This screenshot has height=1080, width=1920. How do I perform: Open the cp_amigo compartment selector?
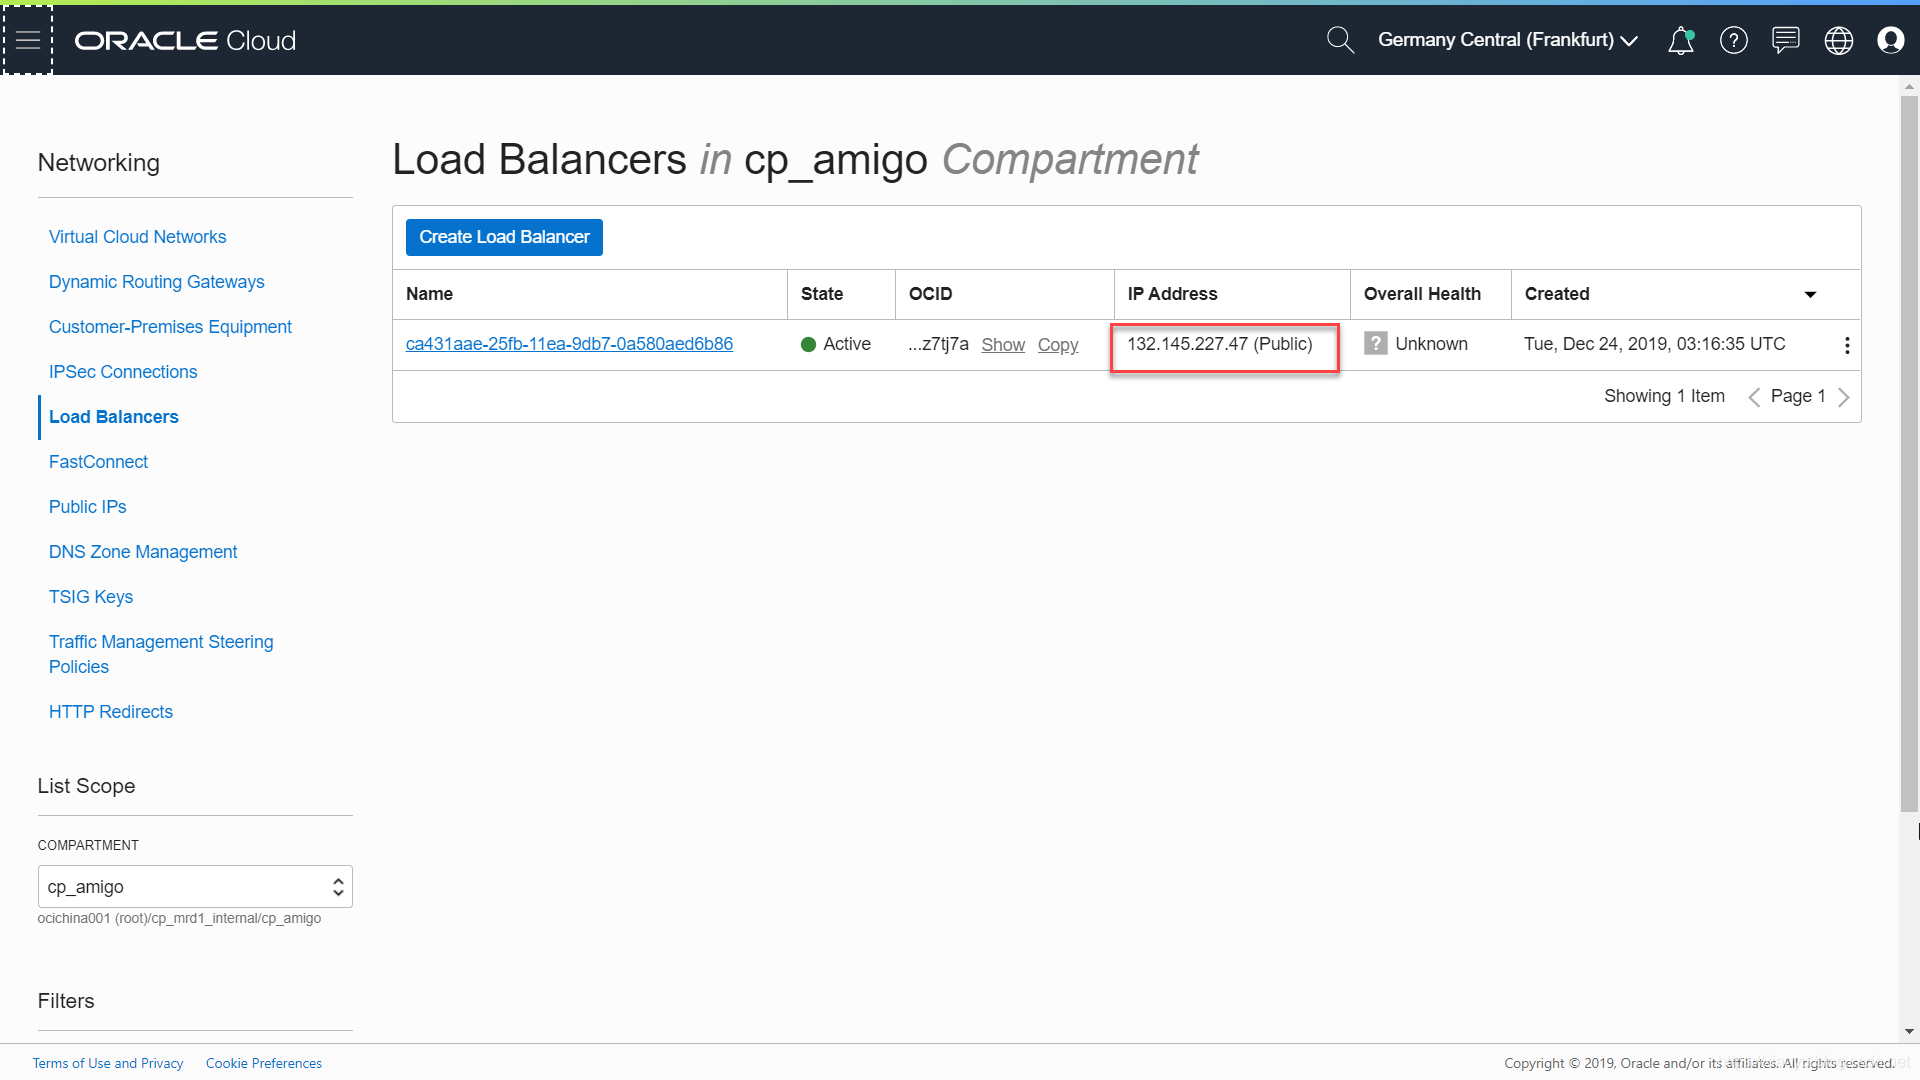tap(195, 887)
